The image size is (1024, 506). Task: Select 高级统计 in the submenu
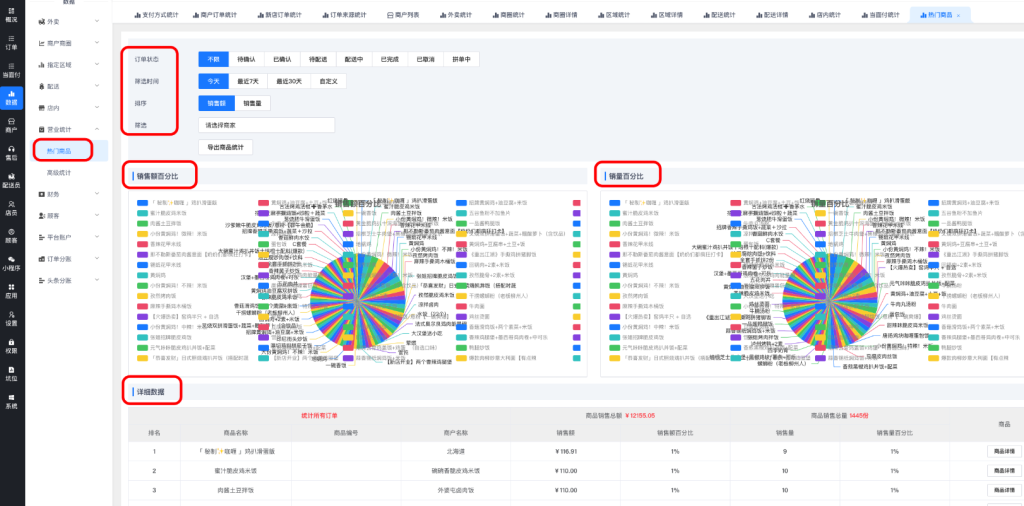click(x=60, y=173)
